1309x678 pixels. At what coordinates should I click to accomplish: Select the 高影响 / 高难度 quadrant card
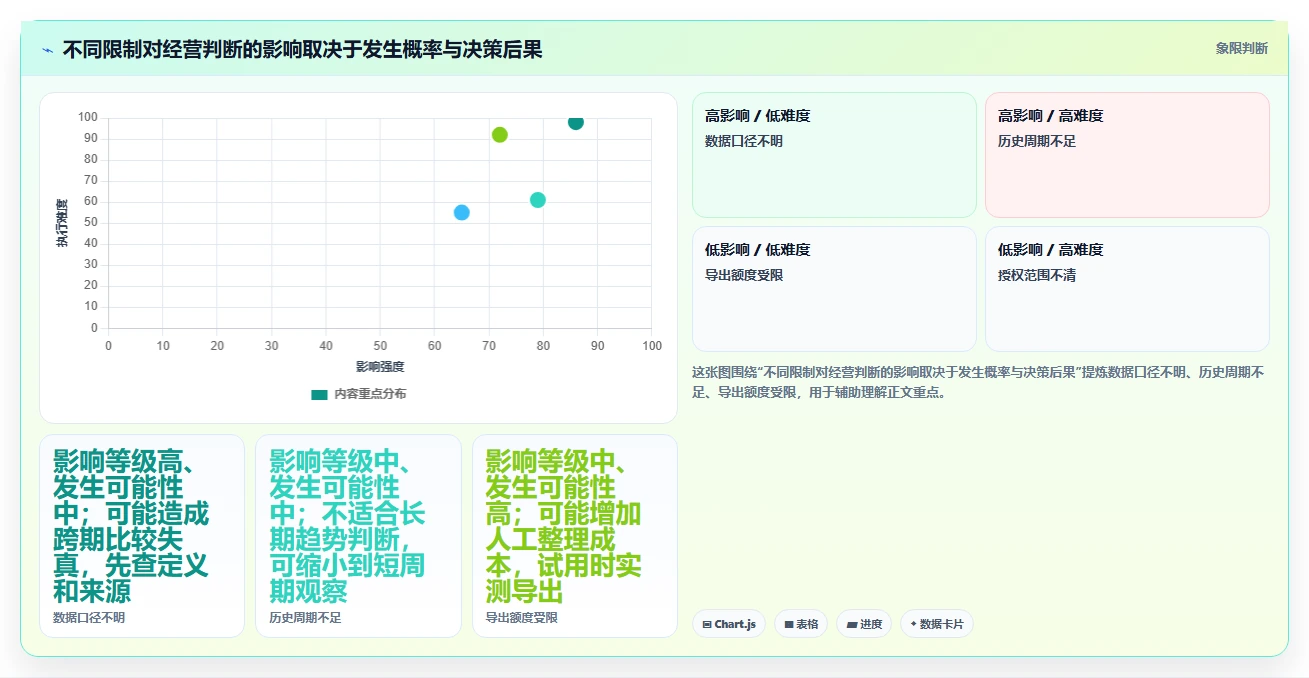(1127, 155)
